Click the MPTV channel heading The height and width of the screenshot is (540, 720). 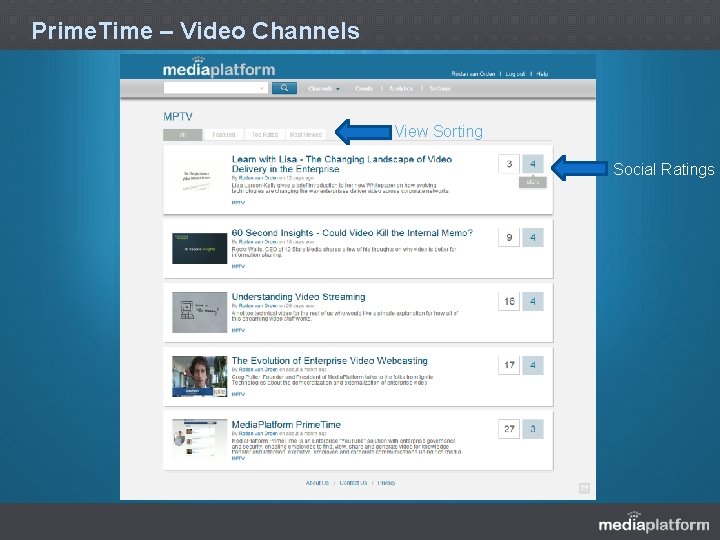(x=178, y=117)
